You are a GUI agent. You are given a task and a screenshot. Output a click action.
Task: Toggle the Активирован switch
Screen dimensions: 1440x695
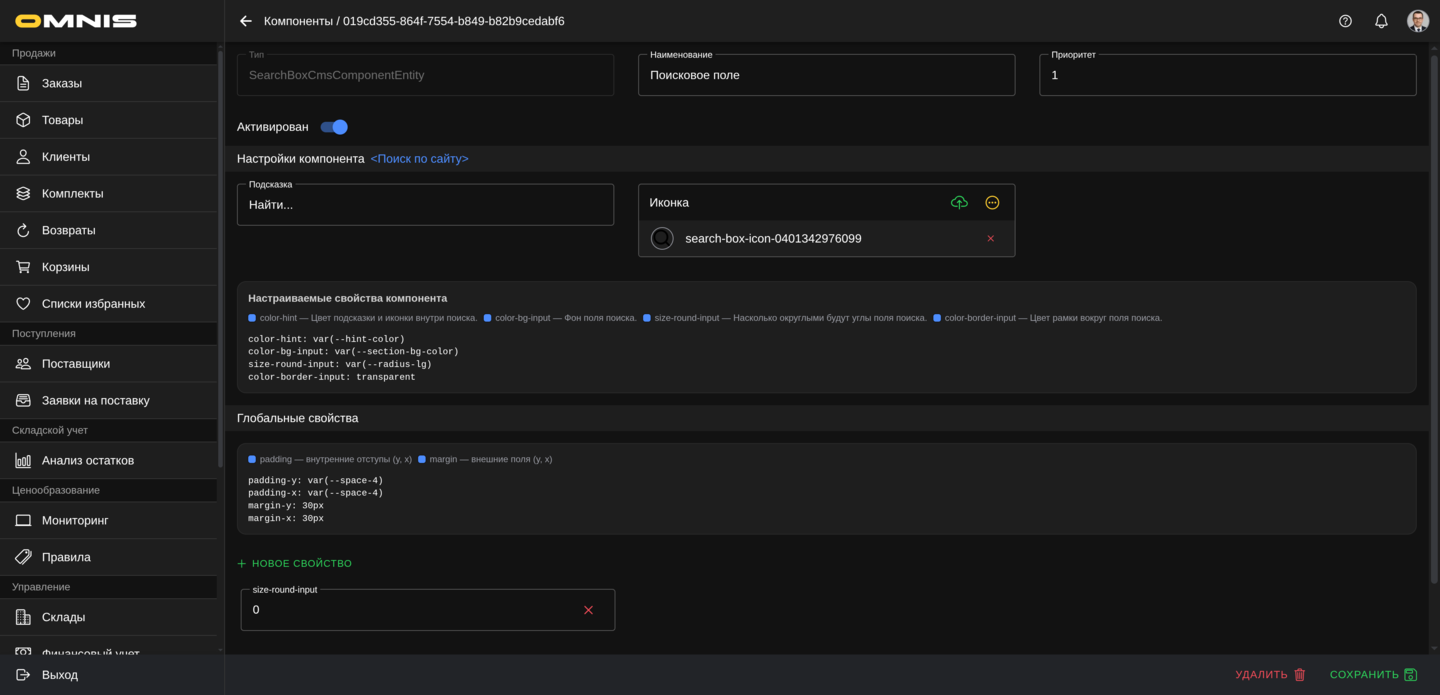[x=334, y=127]
